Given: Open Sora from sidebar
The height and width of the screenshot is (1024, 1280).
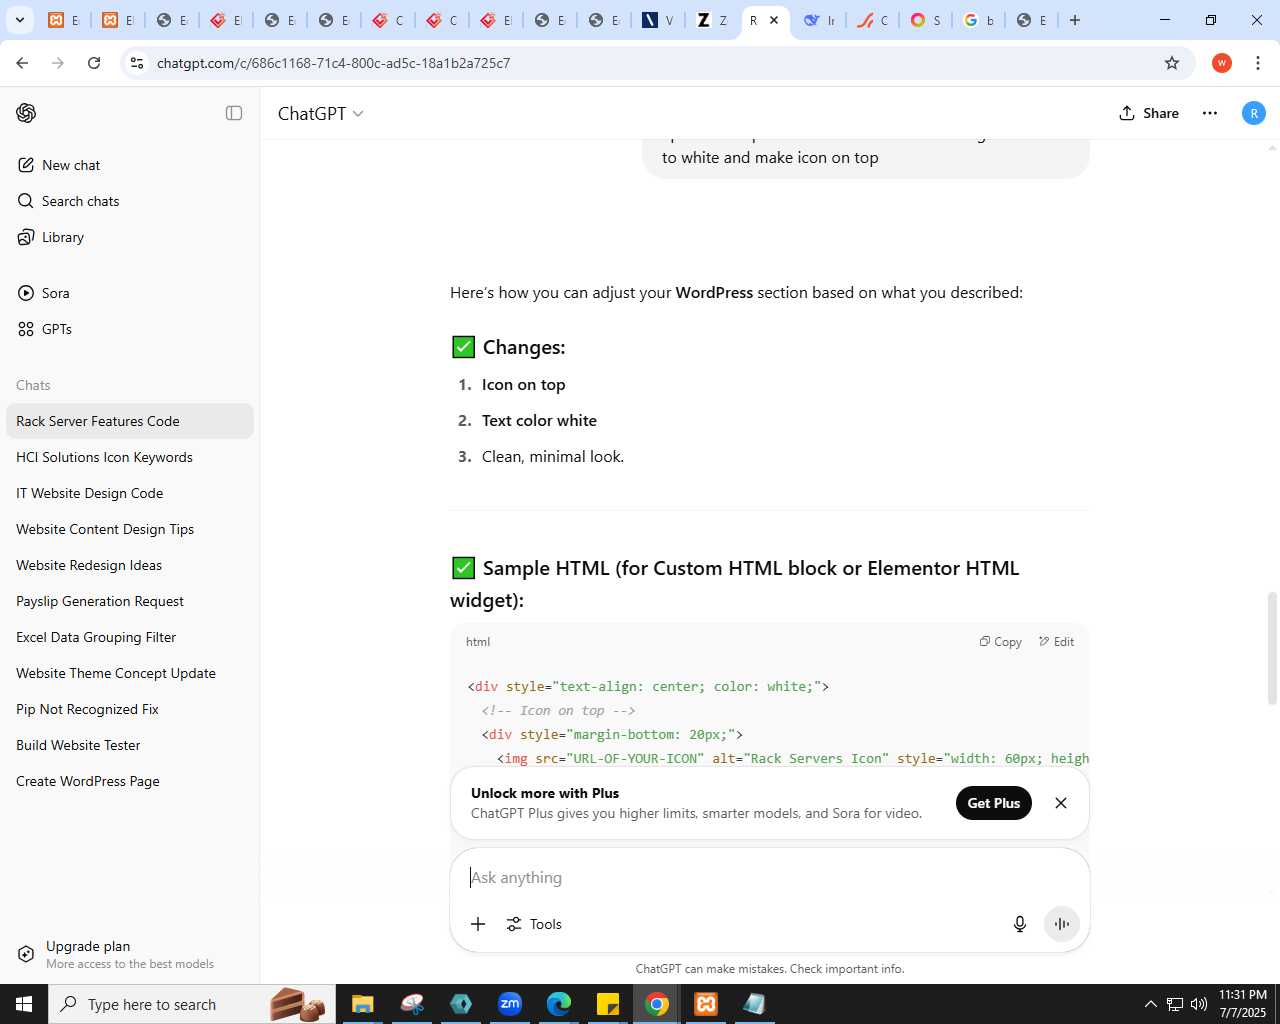Looking at the screenshot, I should [x=130, y=293].
